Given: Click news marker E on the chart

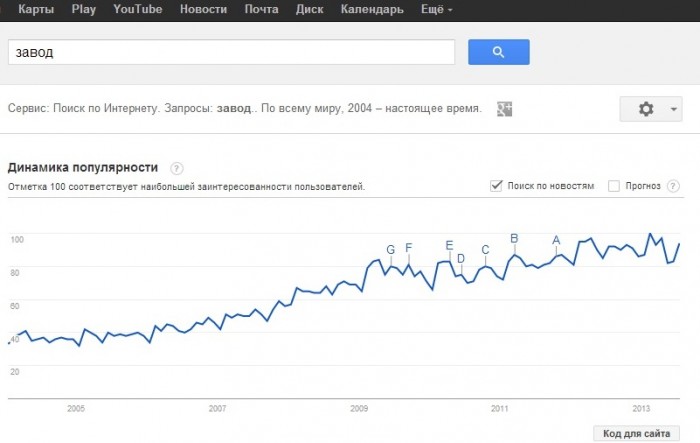Looking at the screenshot, I should (449, 246).
